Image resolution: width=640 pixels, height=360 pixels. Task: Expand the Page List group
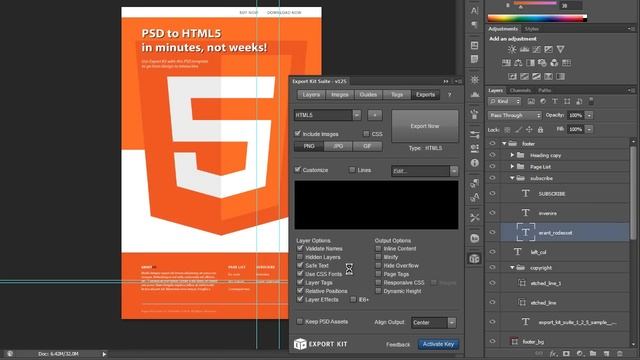pos(512,167)
